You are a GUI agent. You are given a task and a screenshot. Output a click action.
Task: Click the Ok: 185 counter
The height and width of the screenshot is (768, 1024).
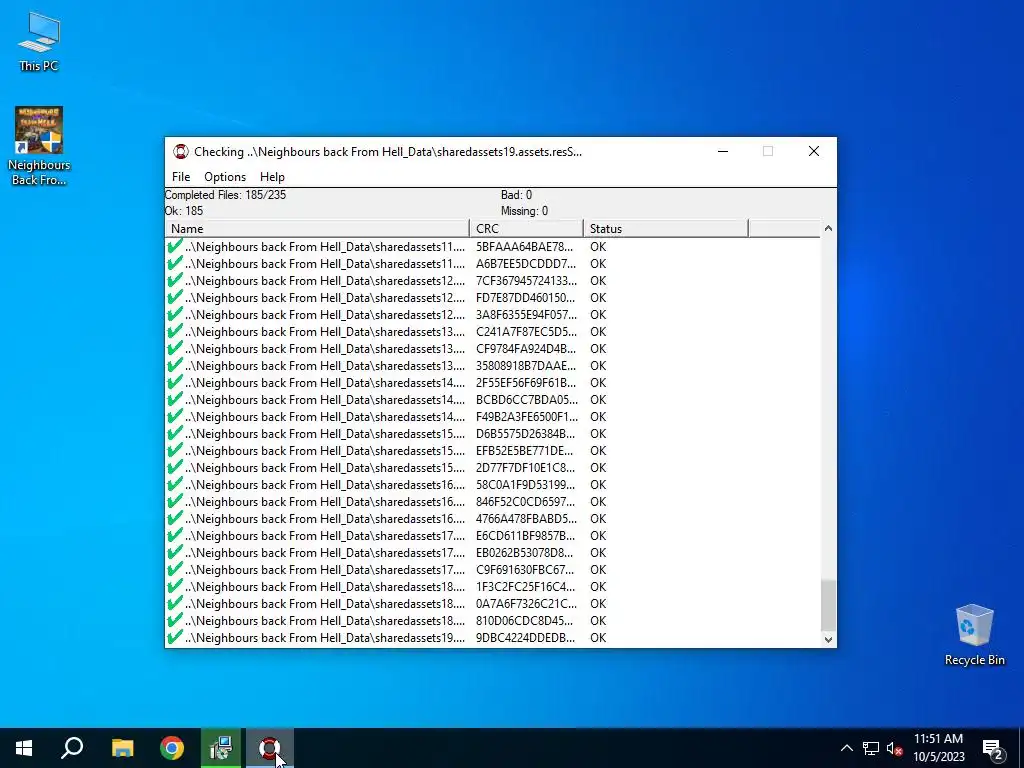[184, 211]
